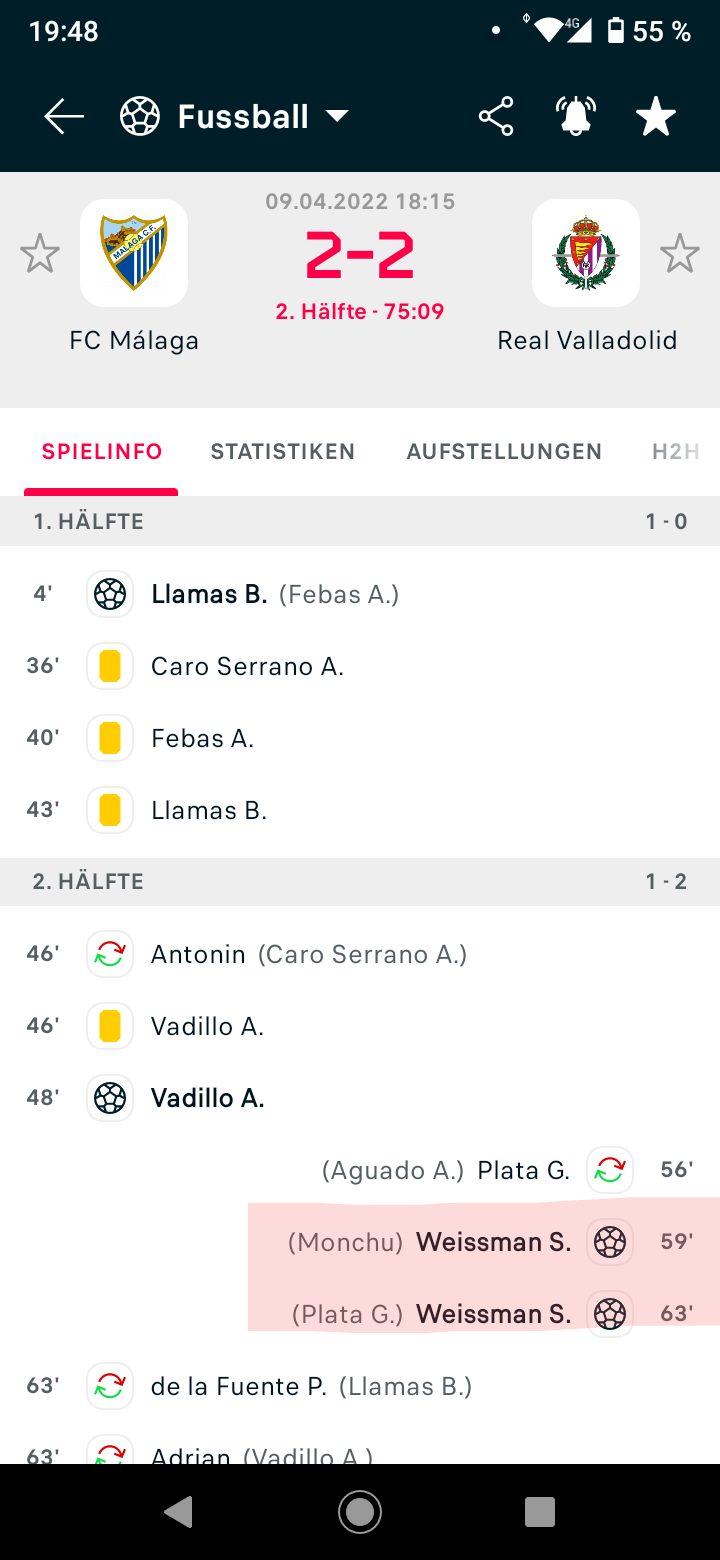Toggle the notification bell icon
720x1560 pixels.
pyautogui.click(x=576, y=117)
